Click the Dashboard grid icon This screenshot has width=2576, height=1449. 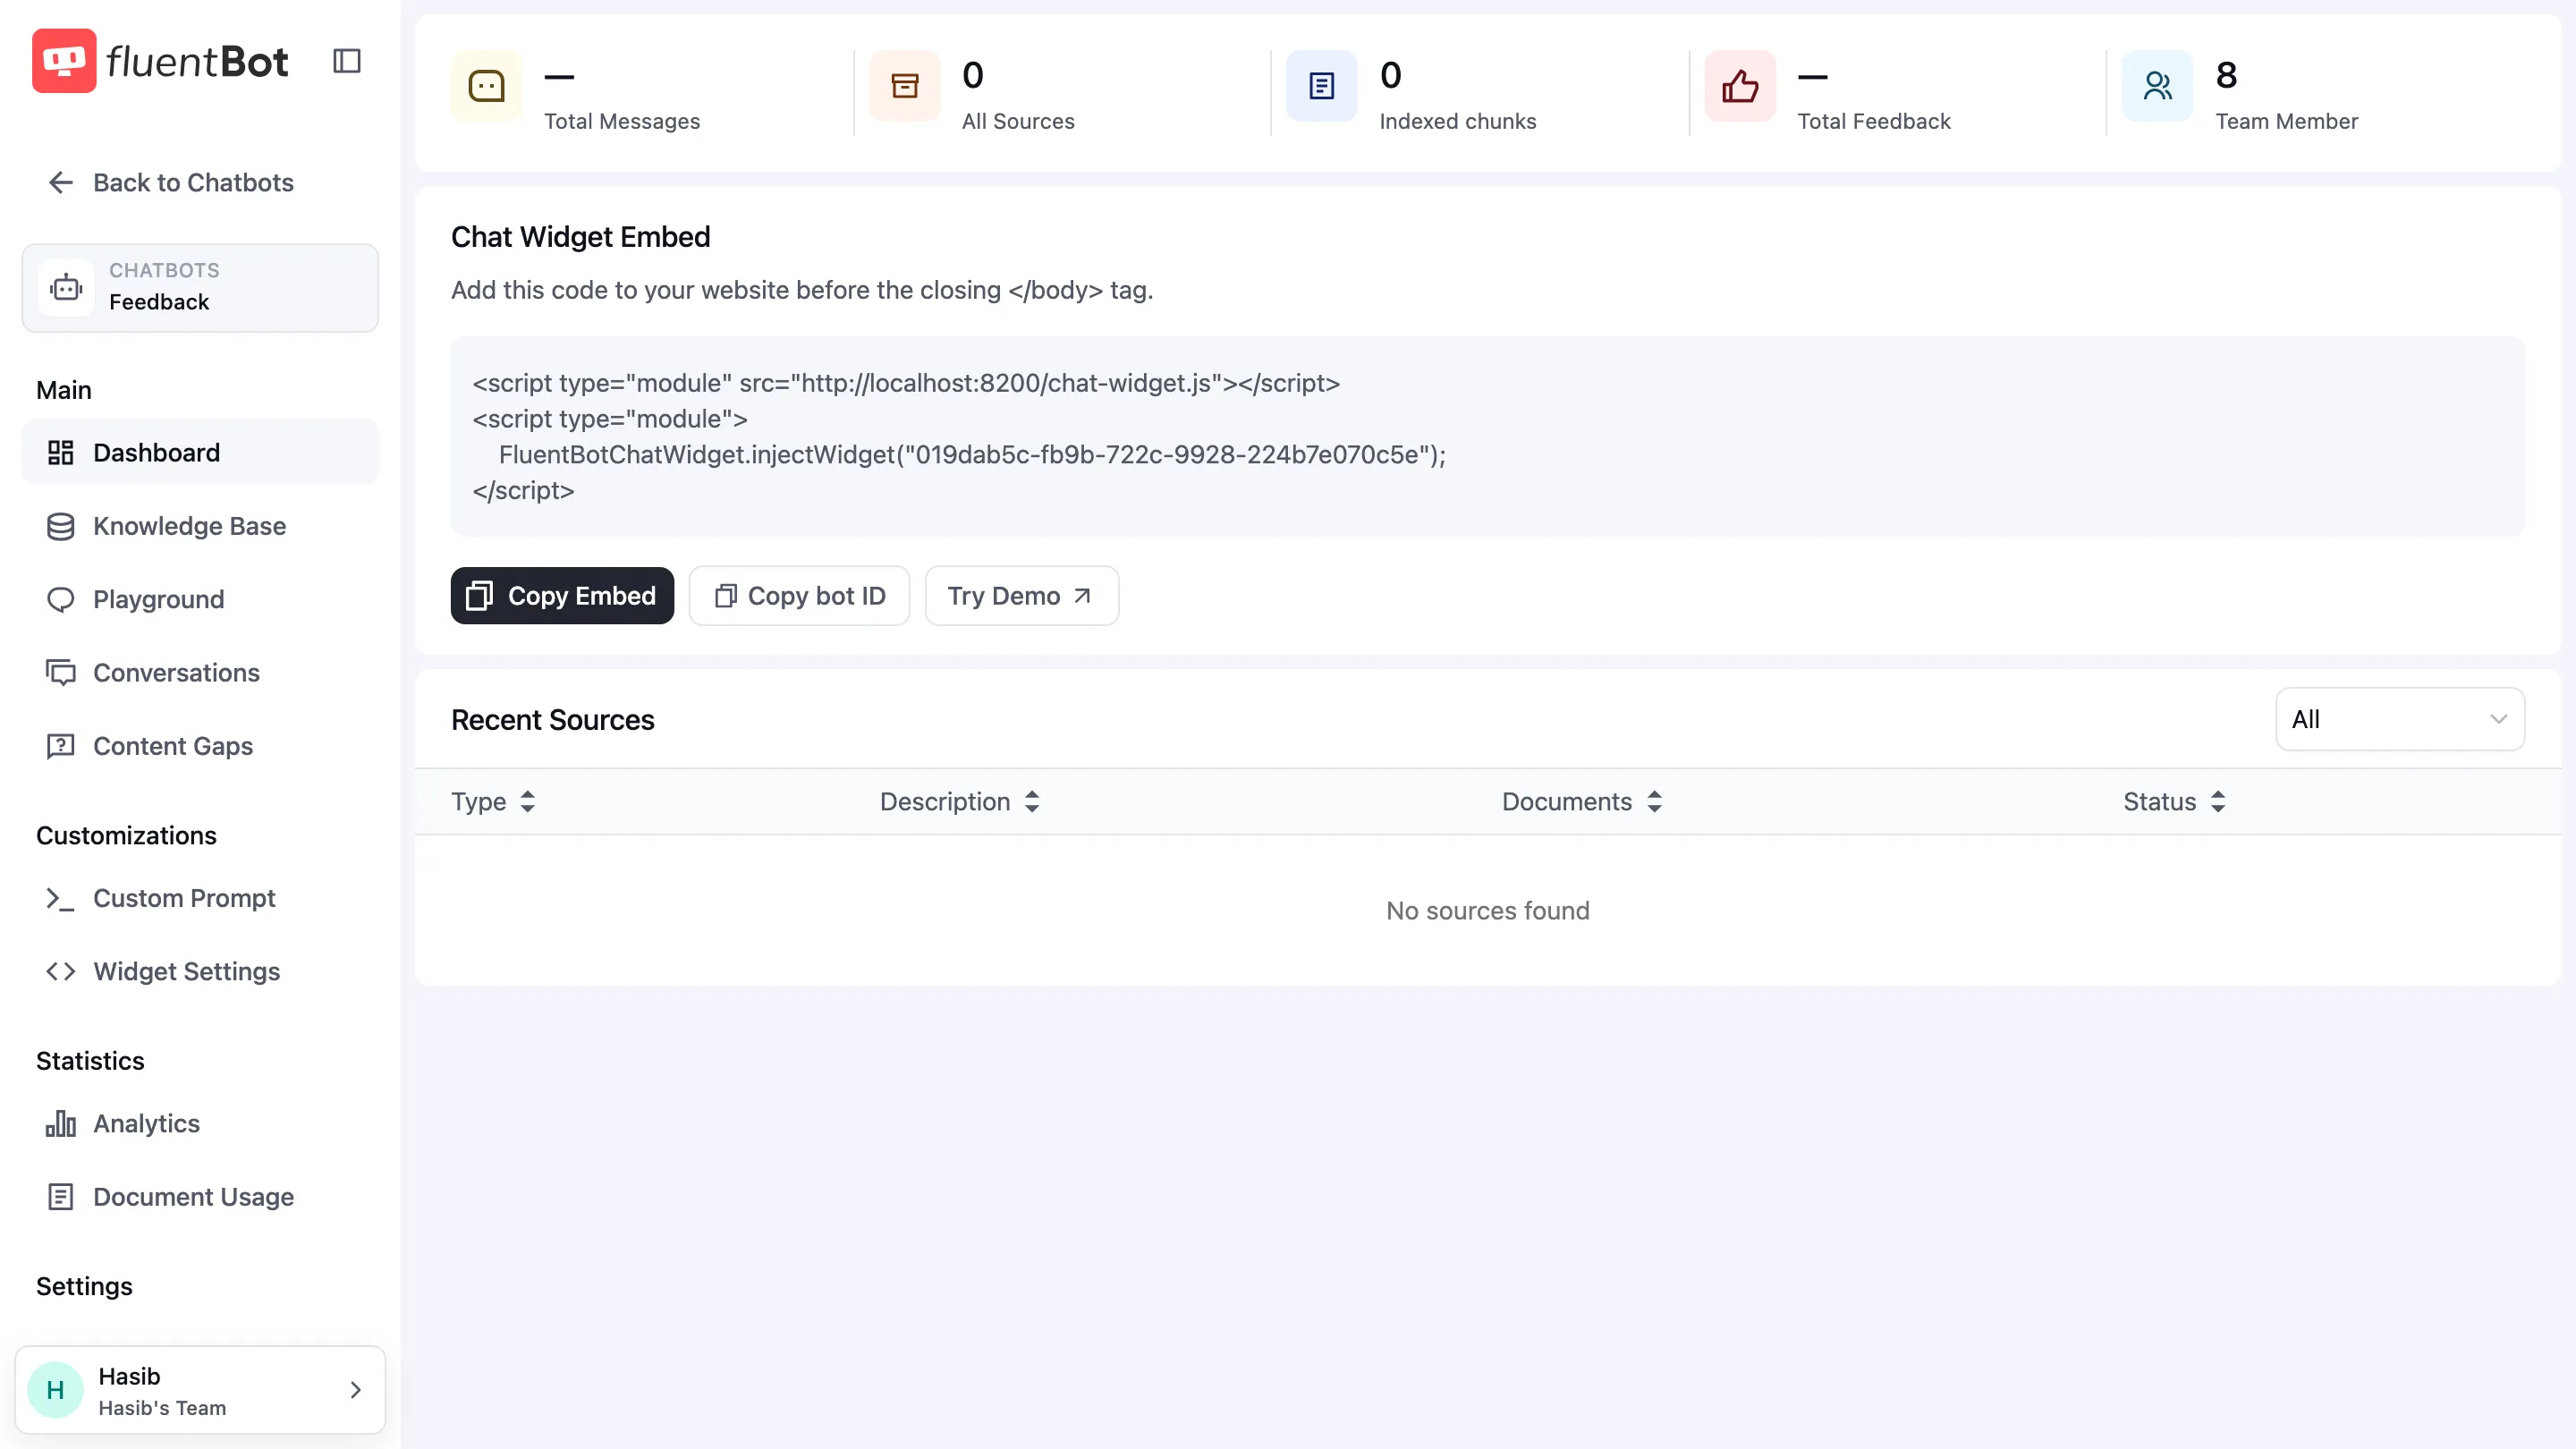click(x=61, y=452)
